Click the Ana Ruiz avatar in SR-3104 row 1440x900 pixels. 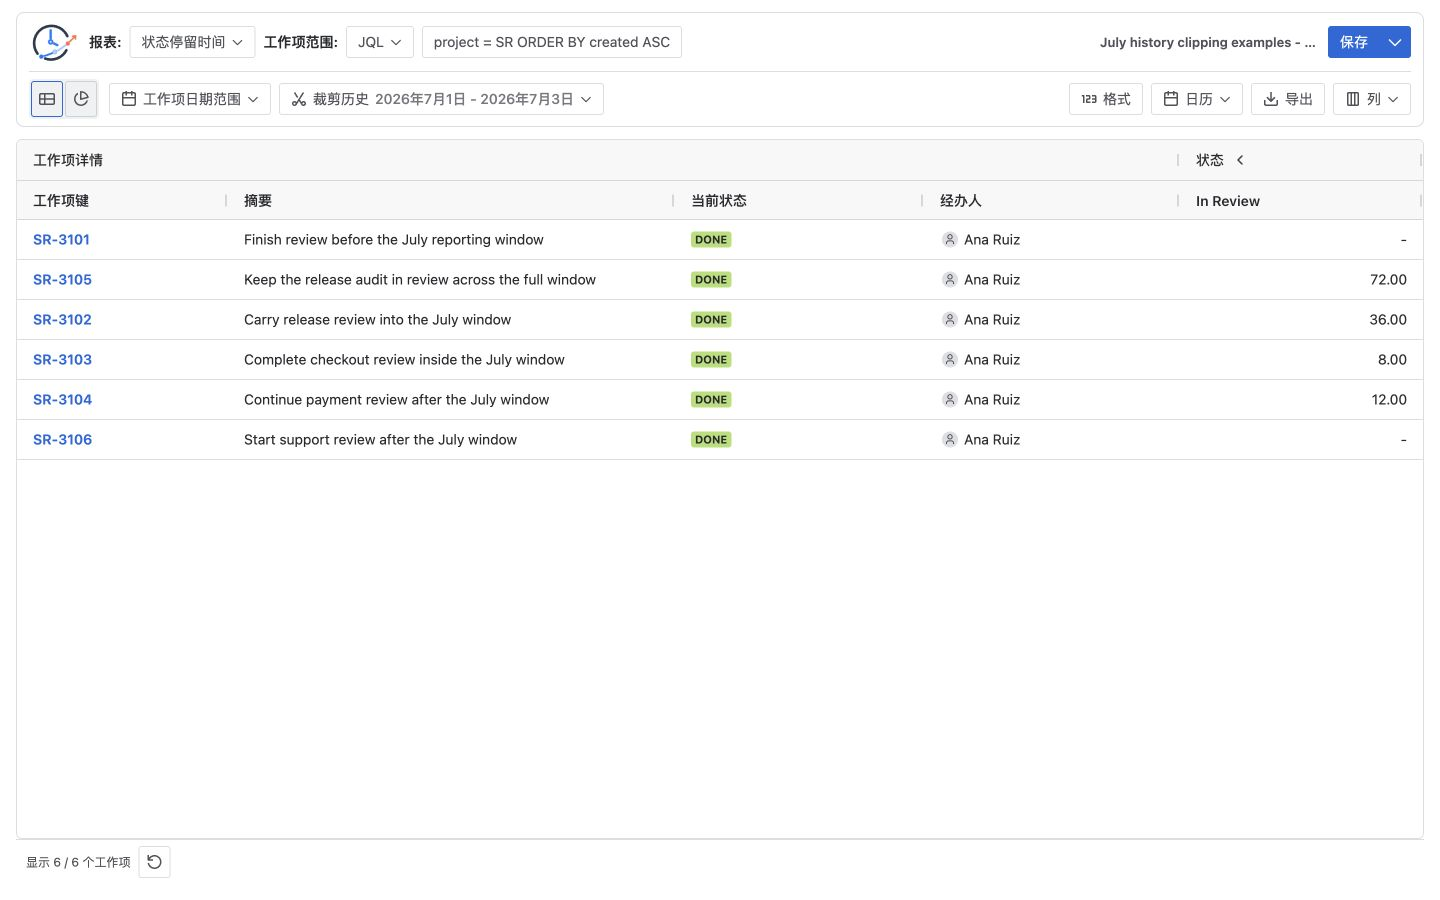click(x=950, y=400)
